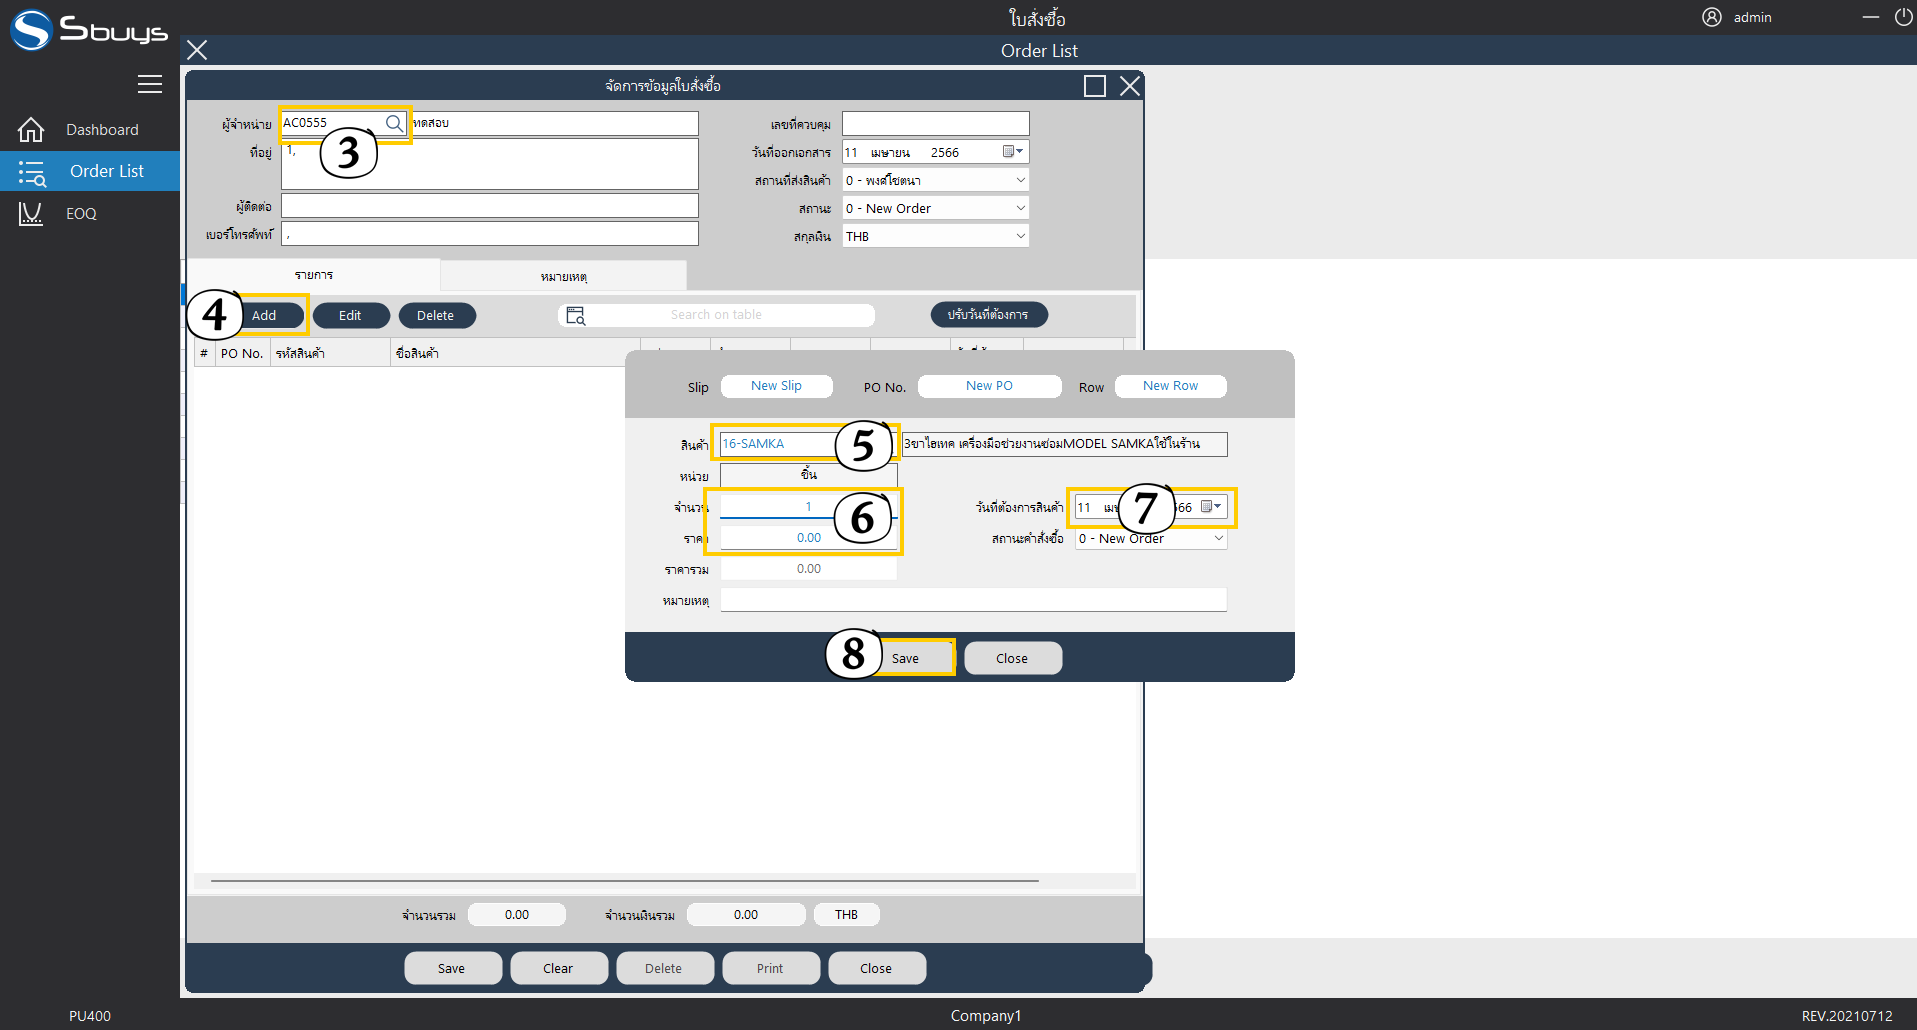Screen dimensions: 1917x1030
Task: Switch to the หมายเหตุ tab
Action: tap(563, 276)
